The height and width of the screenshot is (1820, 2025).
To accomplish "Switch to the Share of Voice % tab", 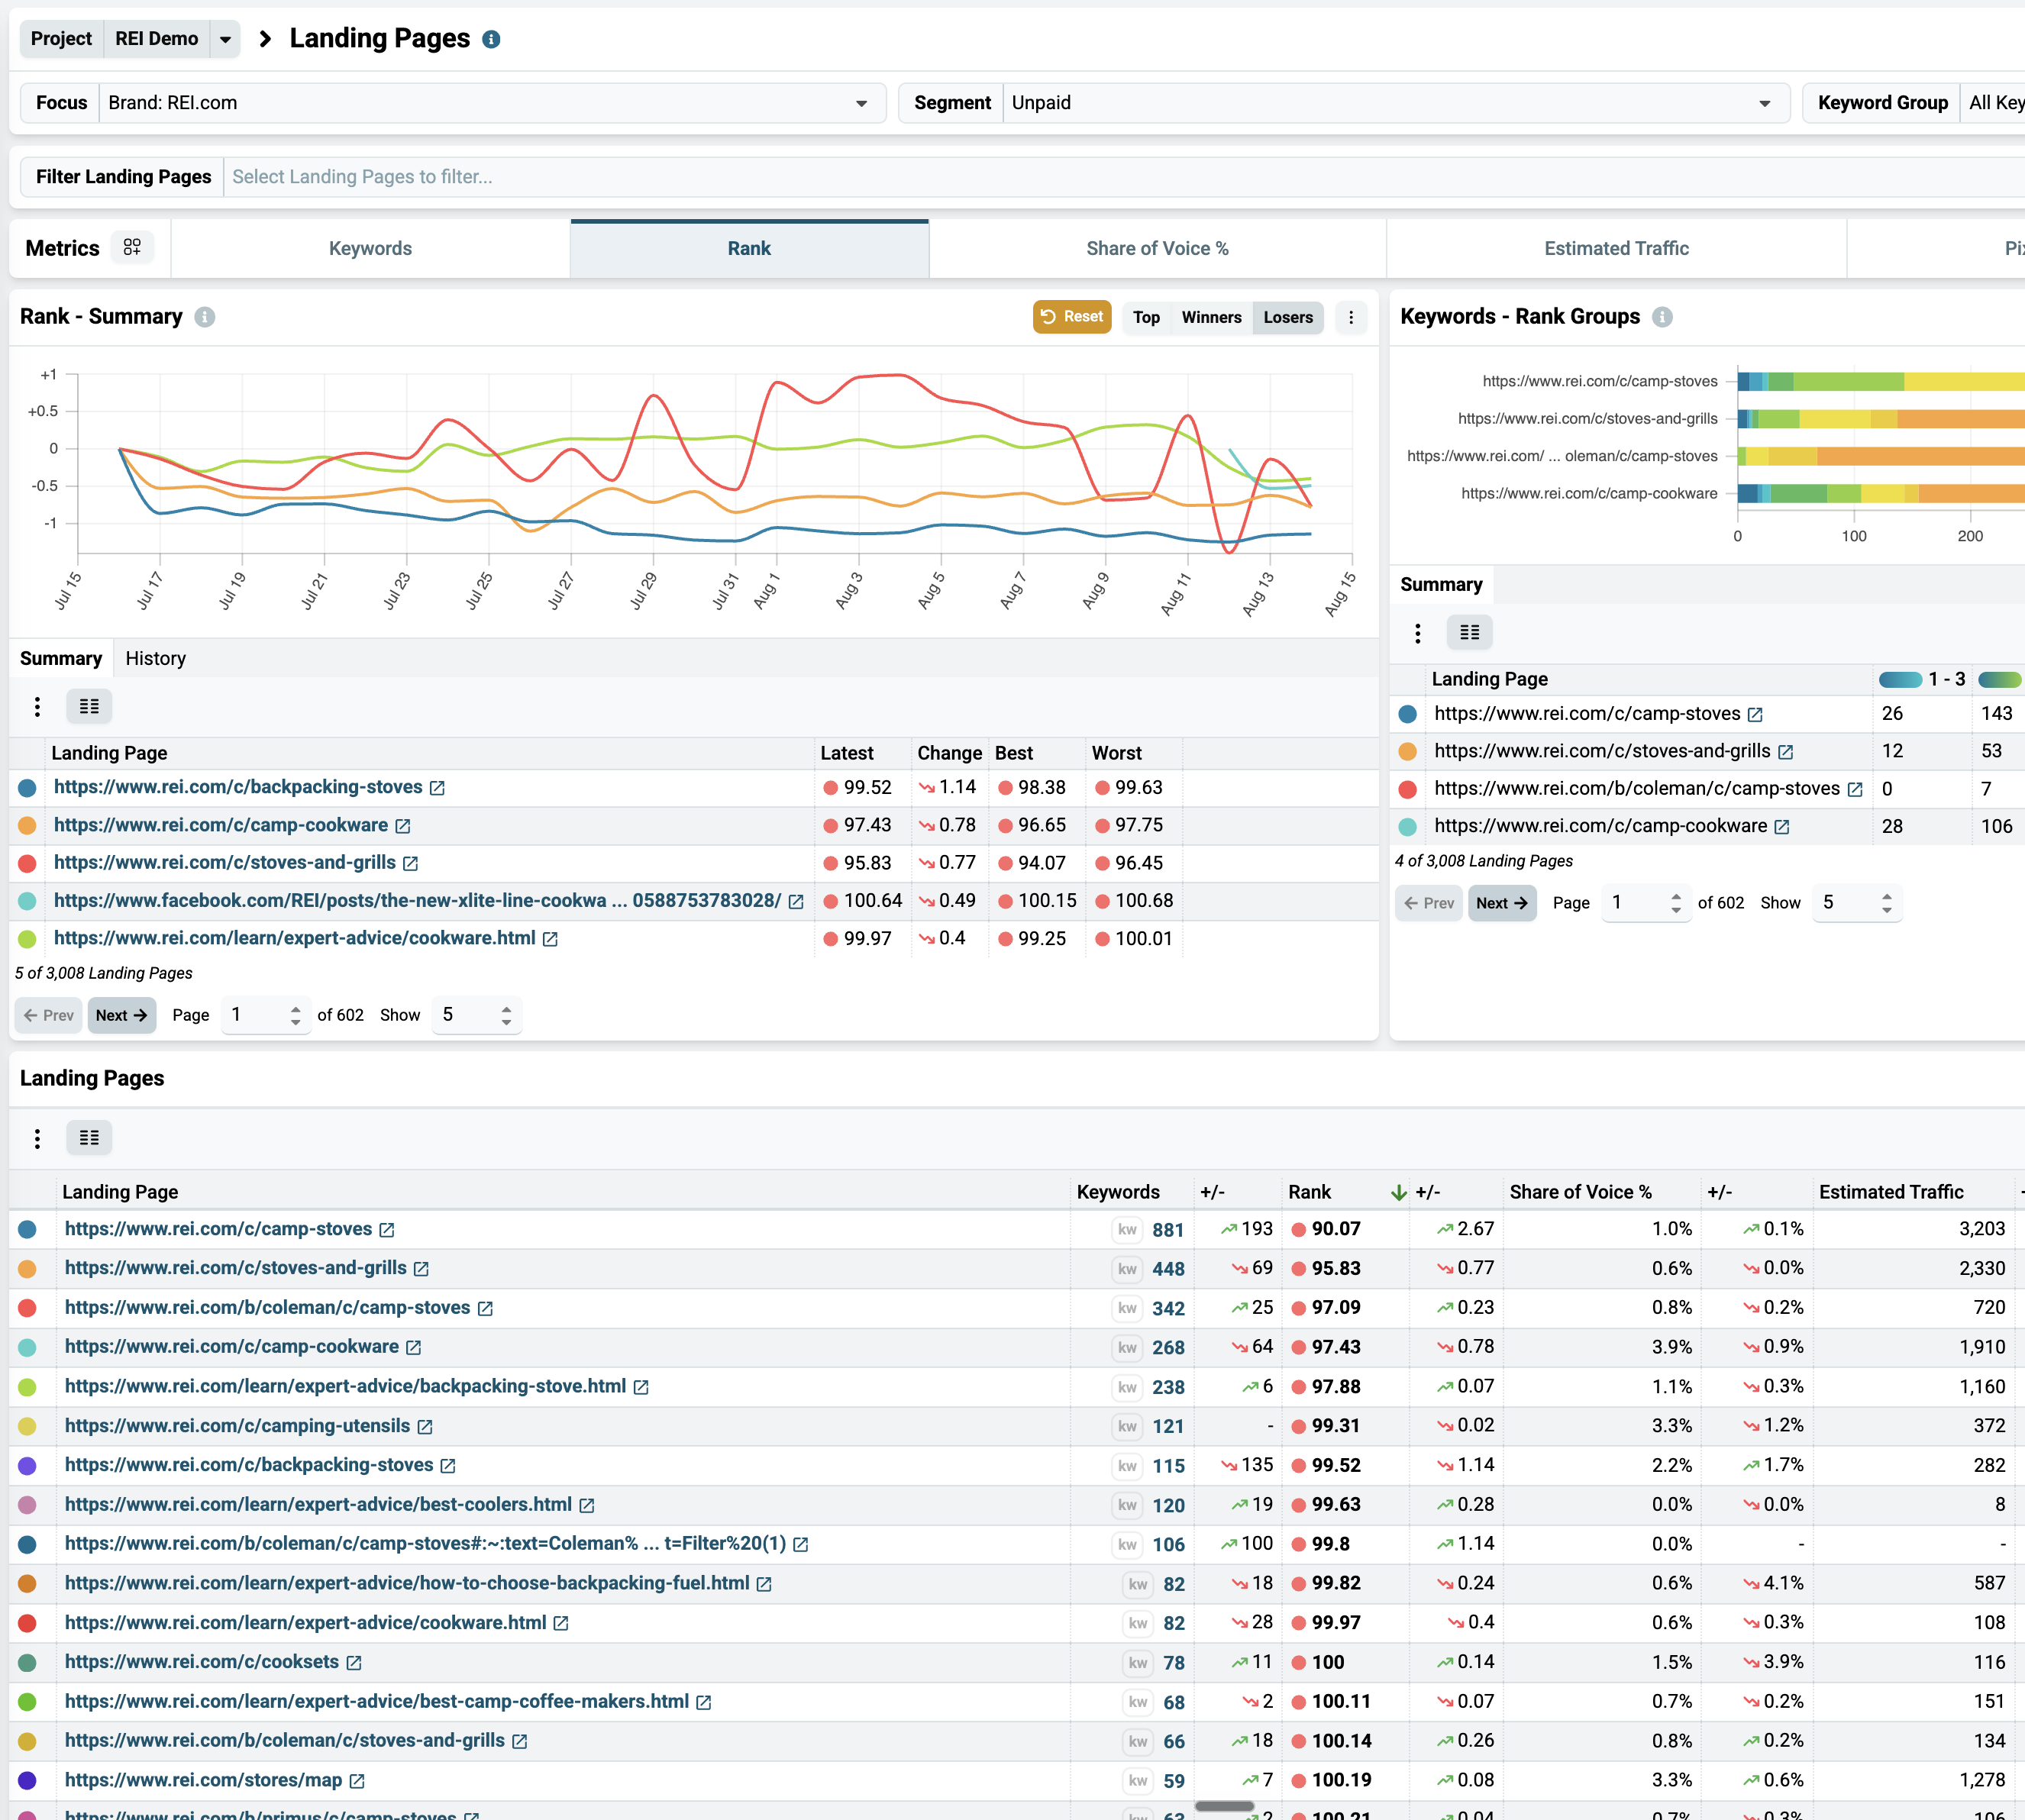I will 1157,248.
